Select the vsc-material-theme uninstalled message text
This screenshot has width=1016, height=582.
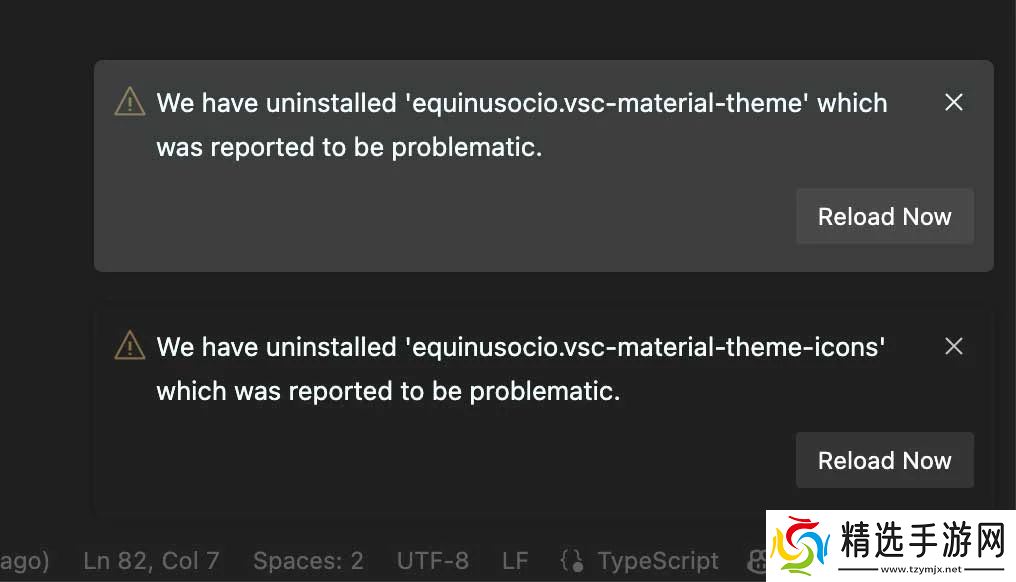(521, 125)
